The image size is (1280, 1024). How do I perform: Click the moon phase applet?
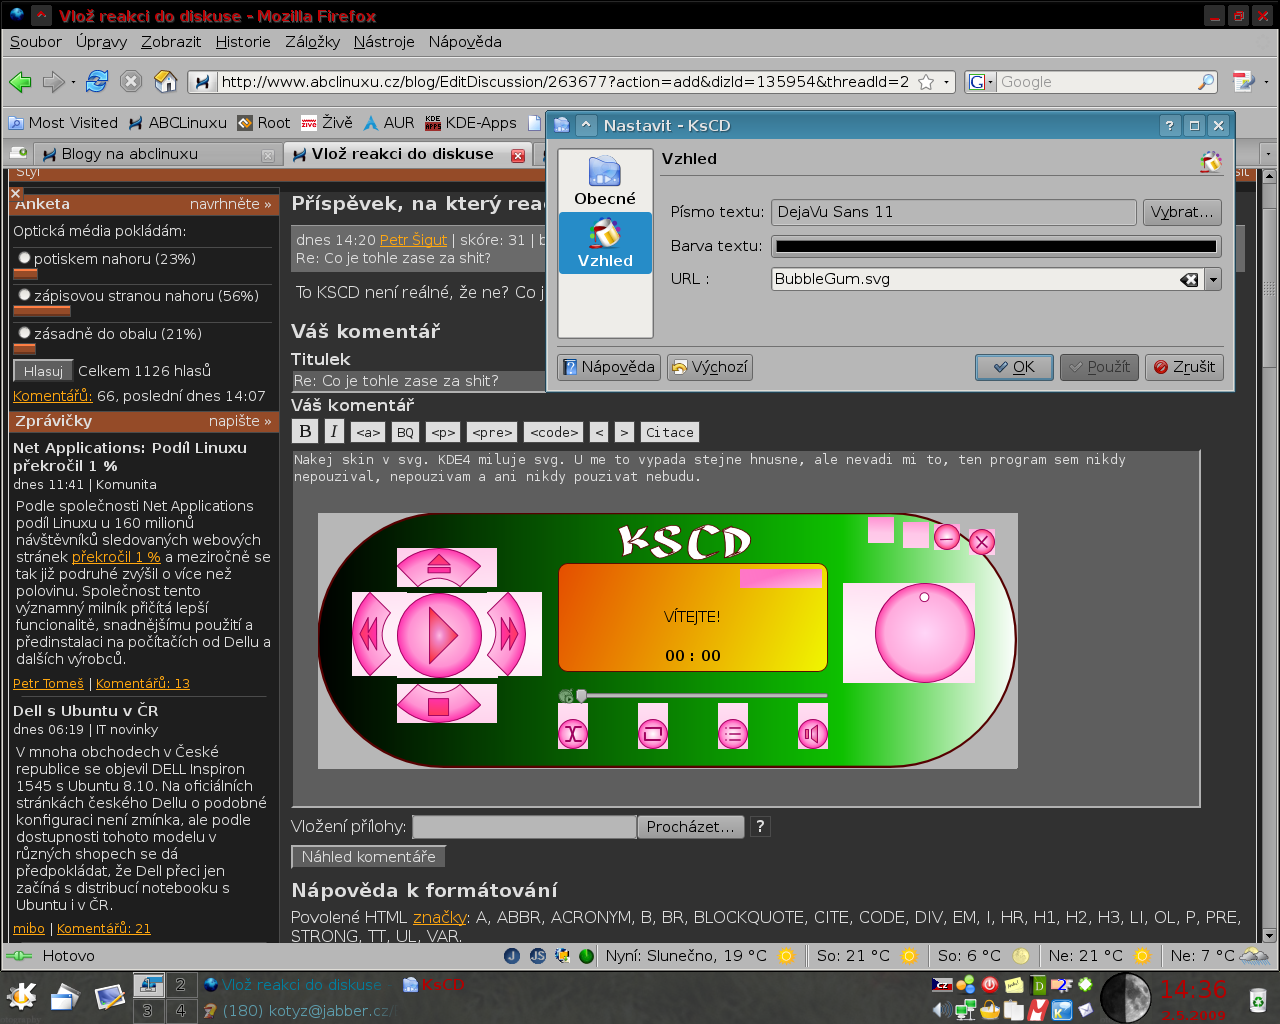pyautogui.click(x=1126, y=997)
